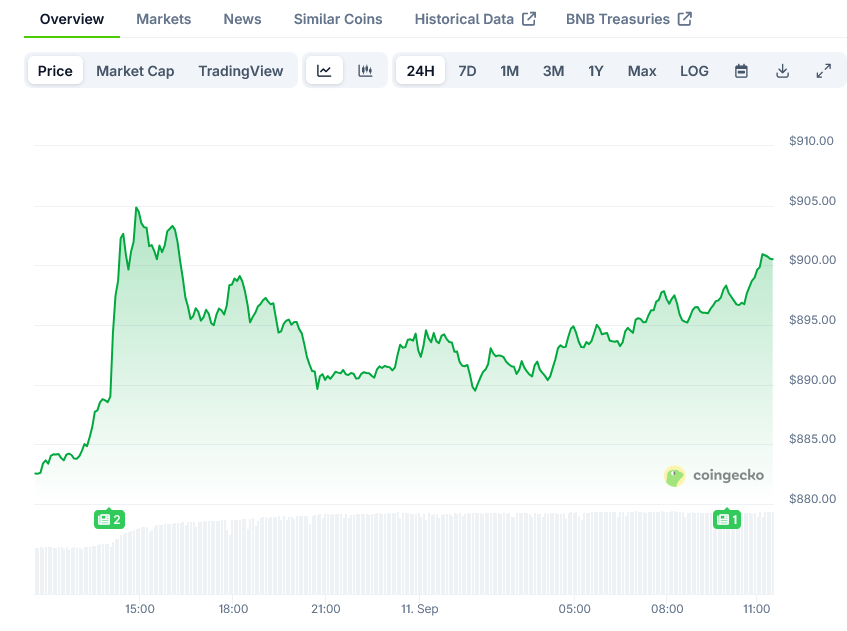847x631 pixels.
Task: Switch chart to Market Cap
Action: coord(135,71)
